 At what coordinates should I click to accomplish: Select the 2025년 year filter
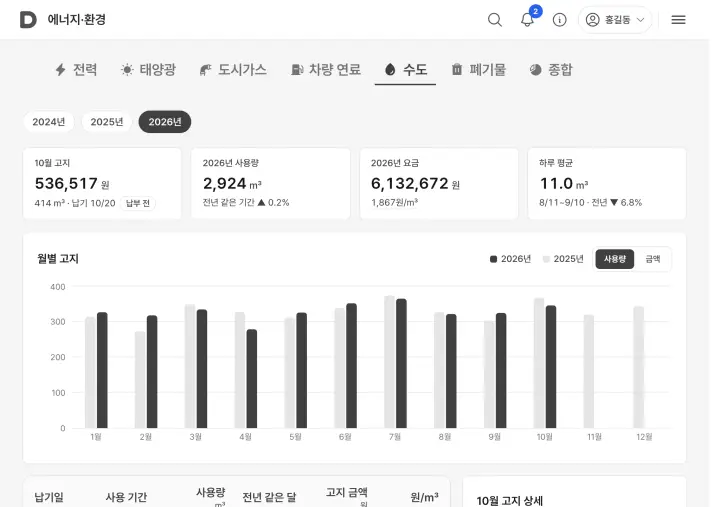[107, 122]
